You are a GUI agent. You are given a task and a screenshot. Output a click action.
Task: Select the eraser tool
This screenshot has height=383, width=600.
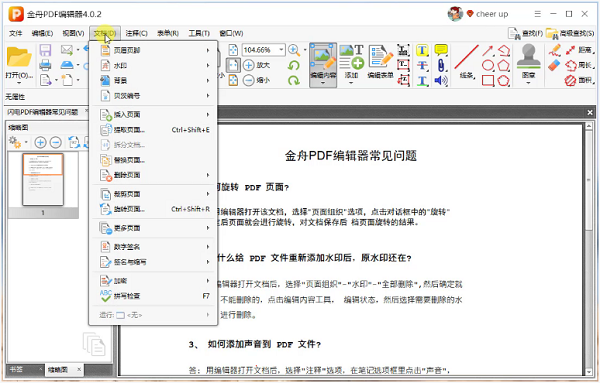tap(554, 65)
